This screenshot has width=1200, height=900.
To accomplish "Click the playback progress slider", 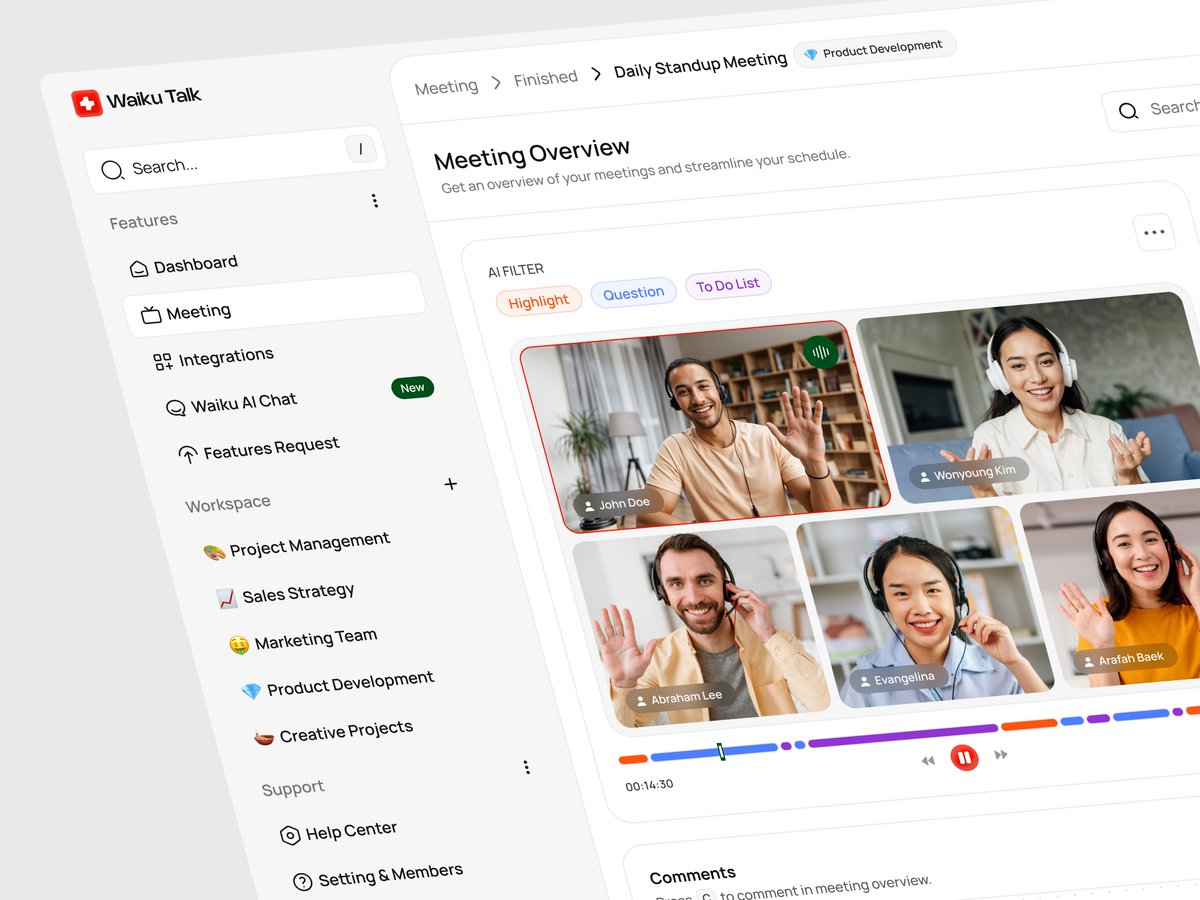I will (x=722, y=749).
